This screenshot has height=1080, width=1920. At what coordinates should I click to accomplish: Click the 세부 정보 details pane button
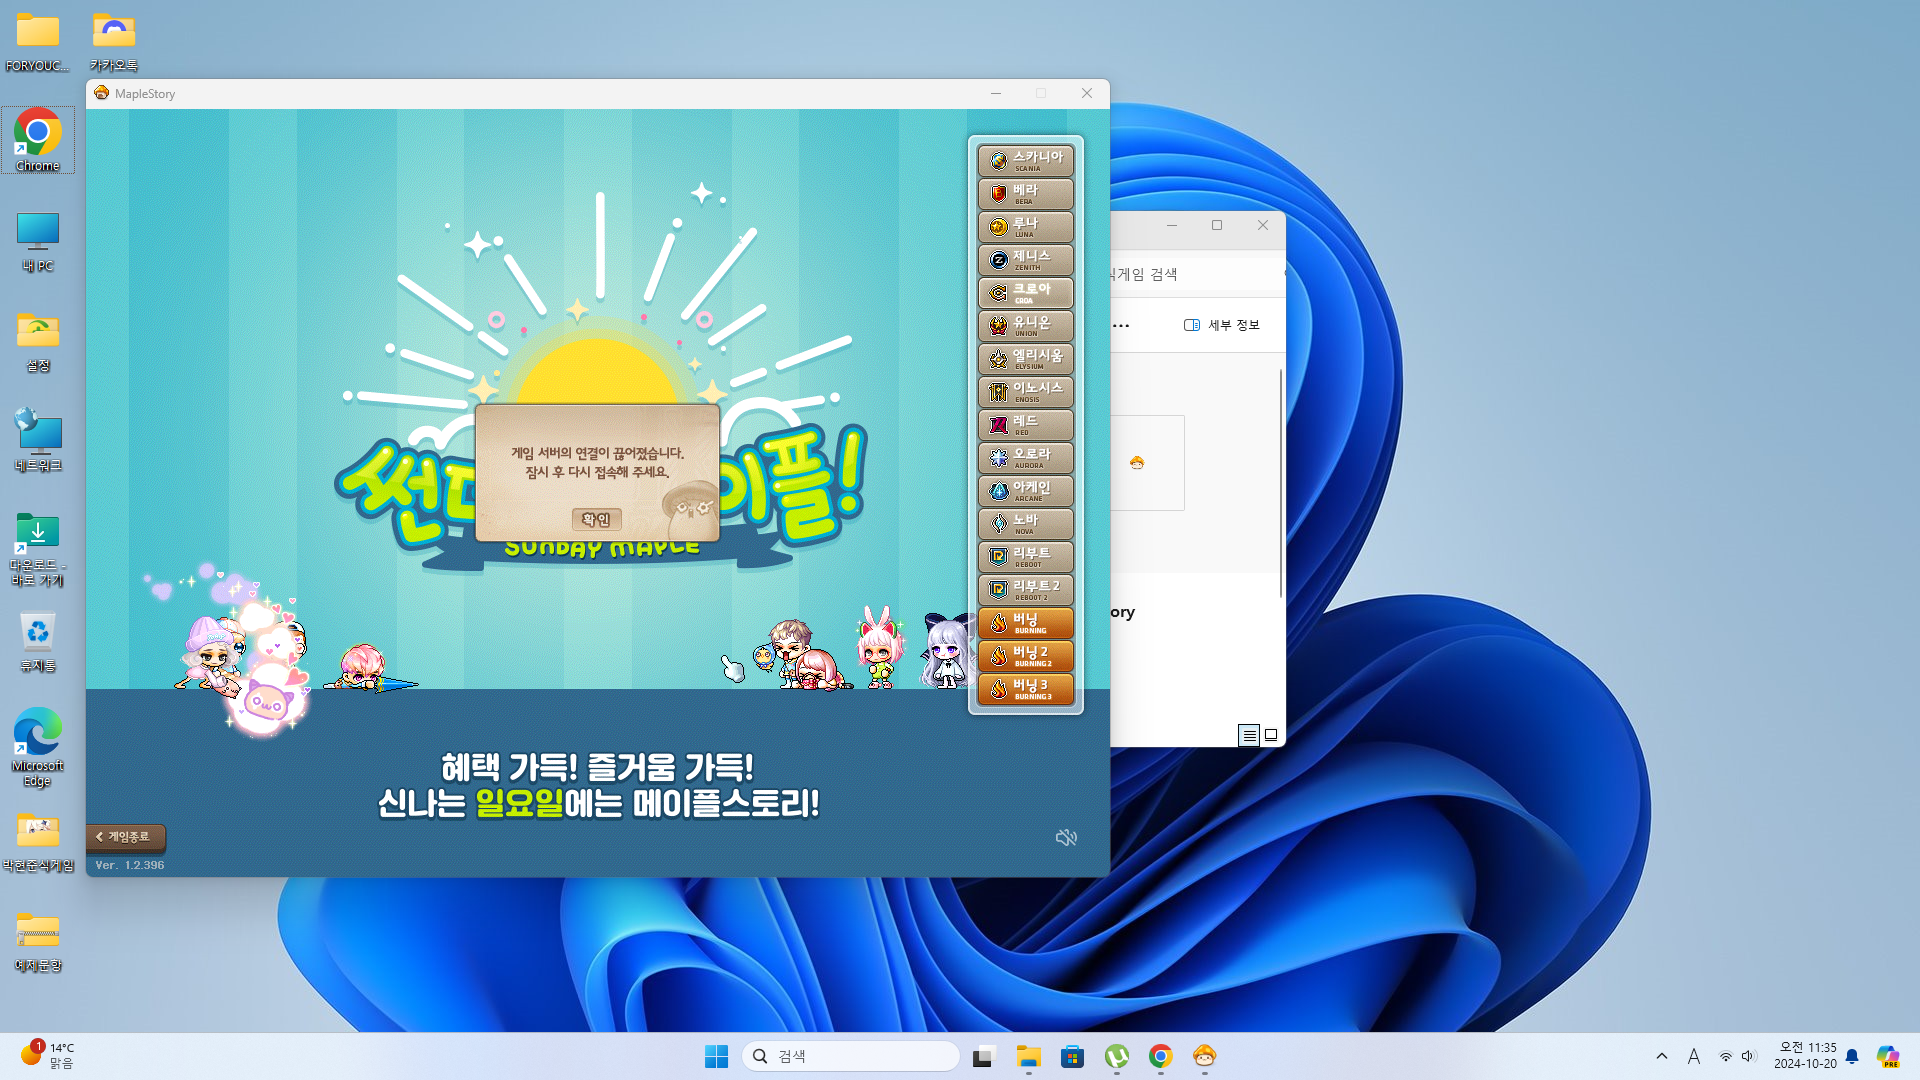[1222, 325]
